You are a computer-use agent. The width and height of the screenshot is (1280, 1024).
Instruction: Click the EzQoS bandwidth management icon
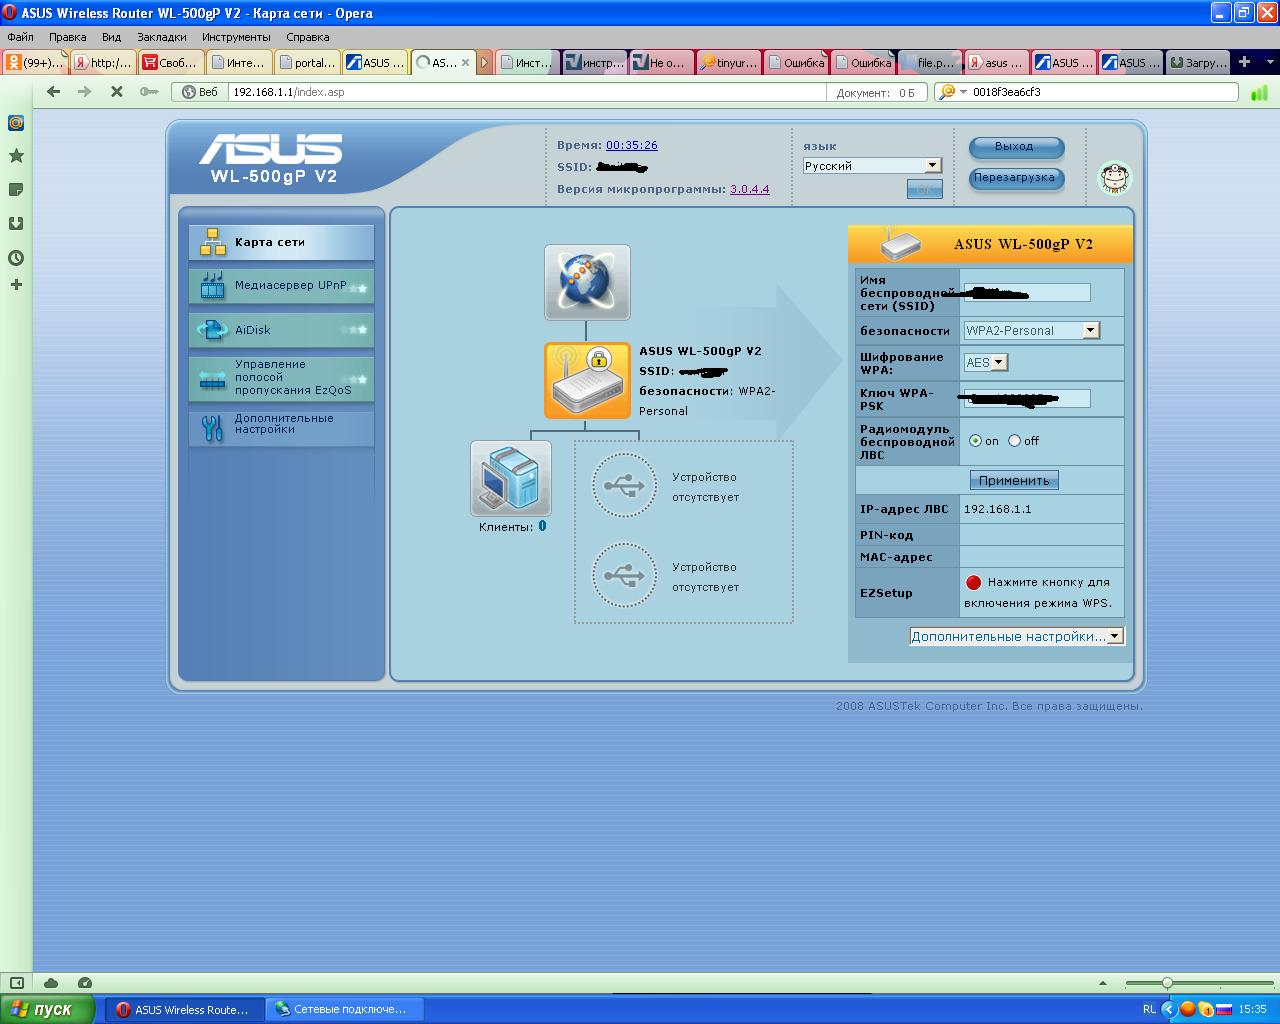(x=213, y=380)
